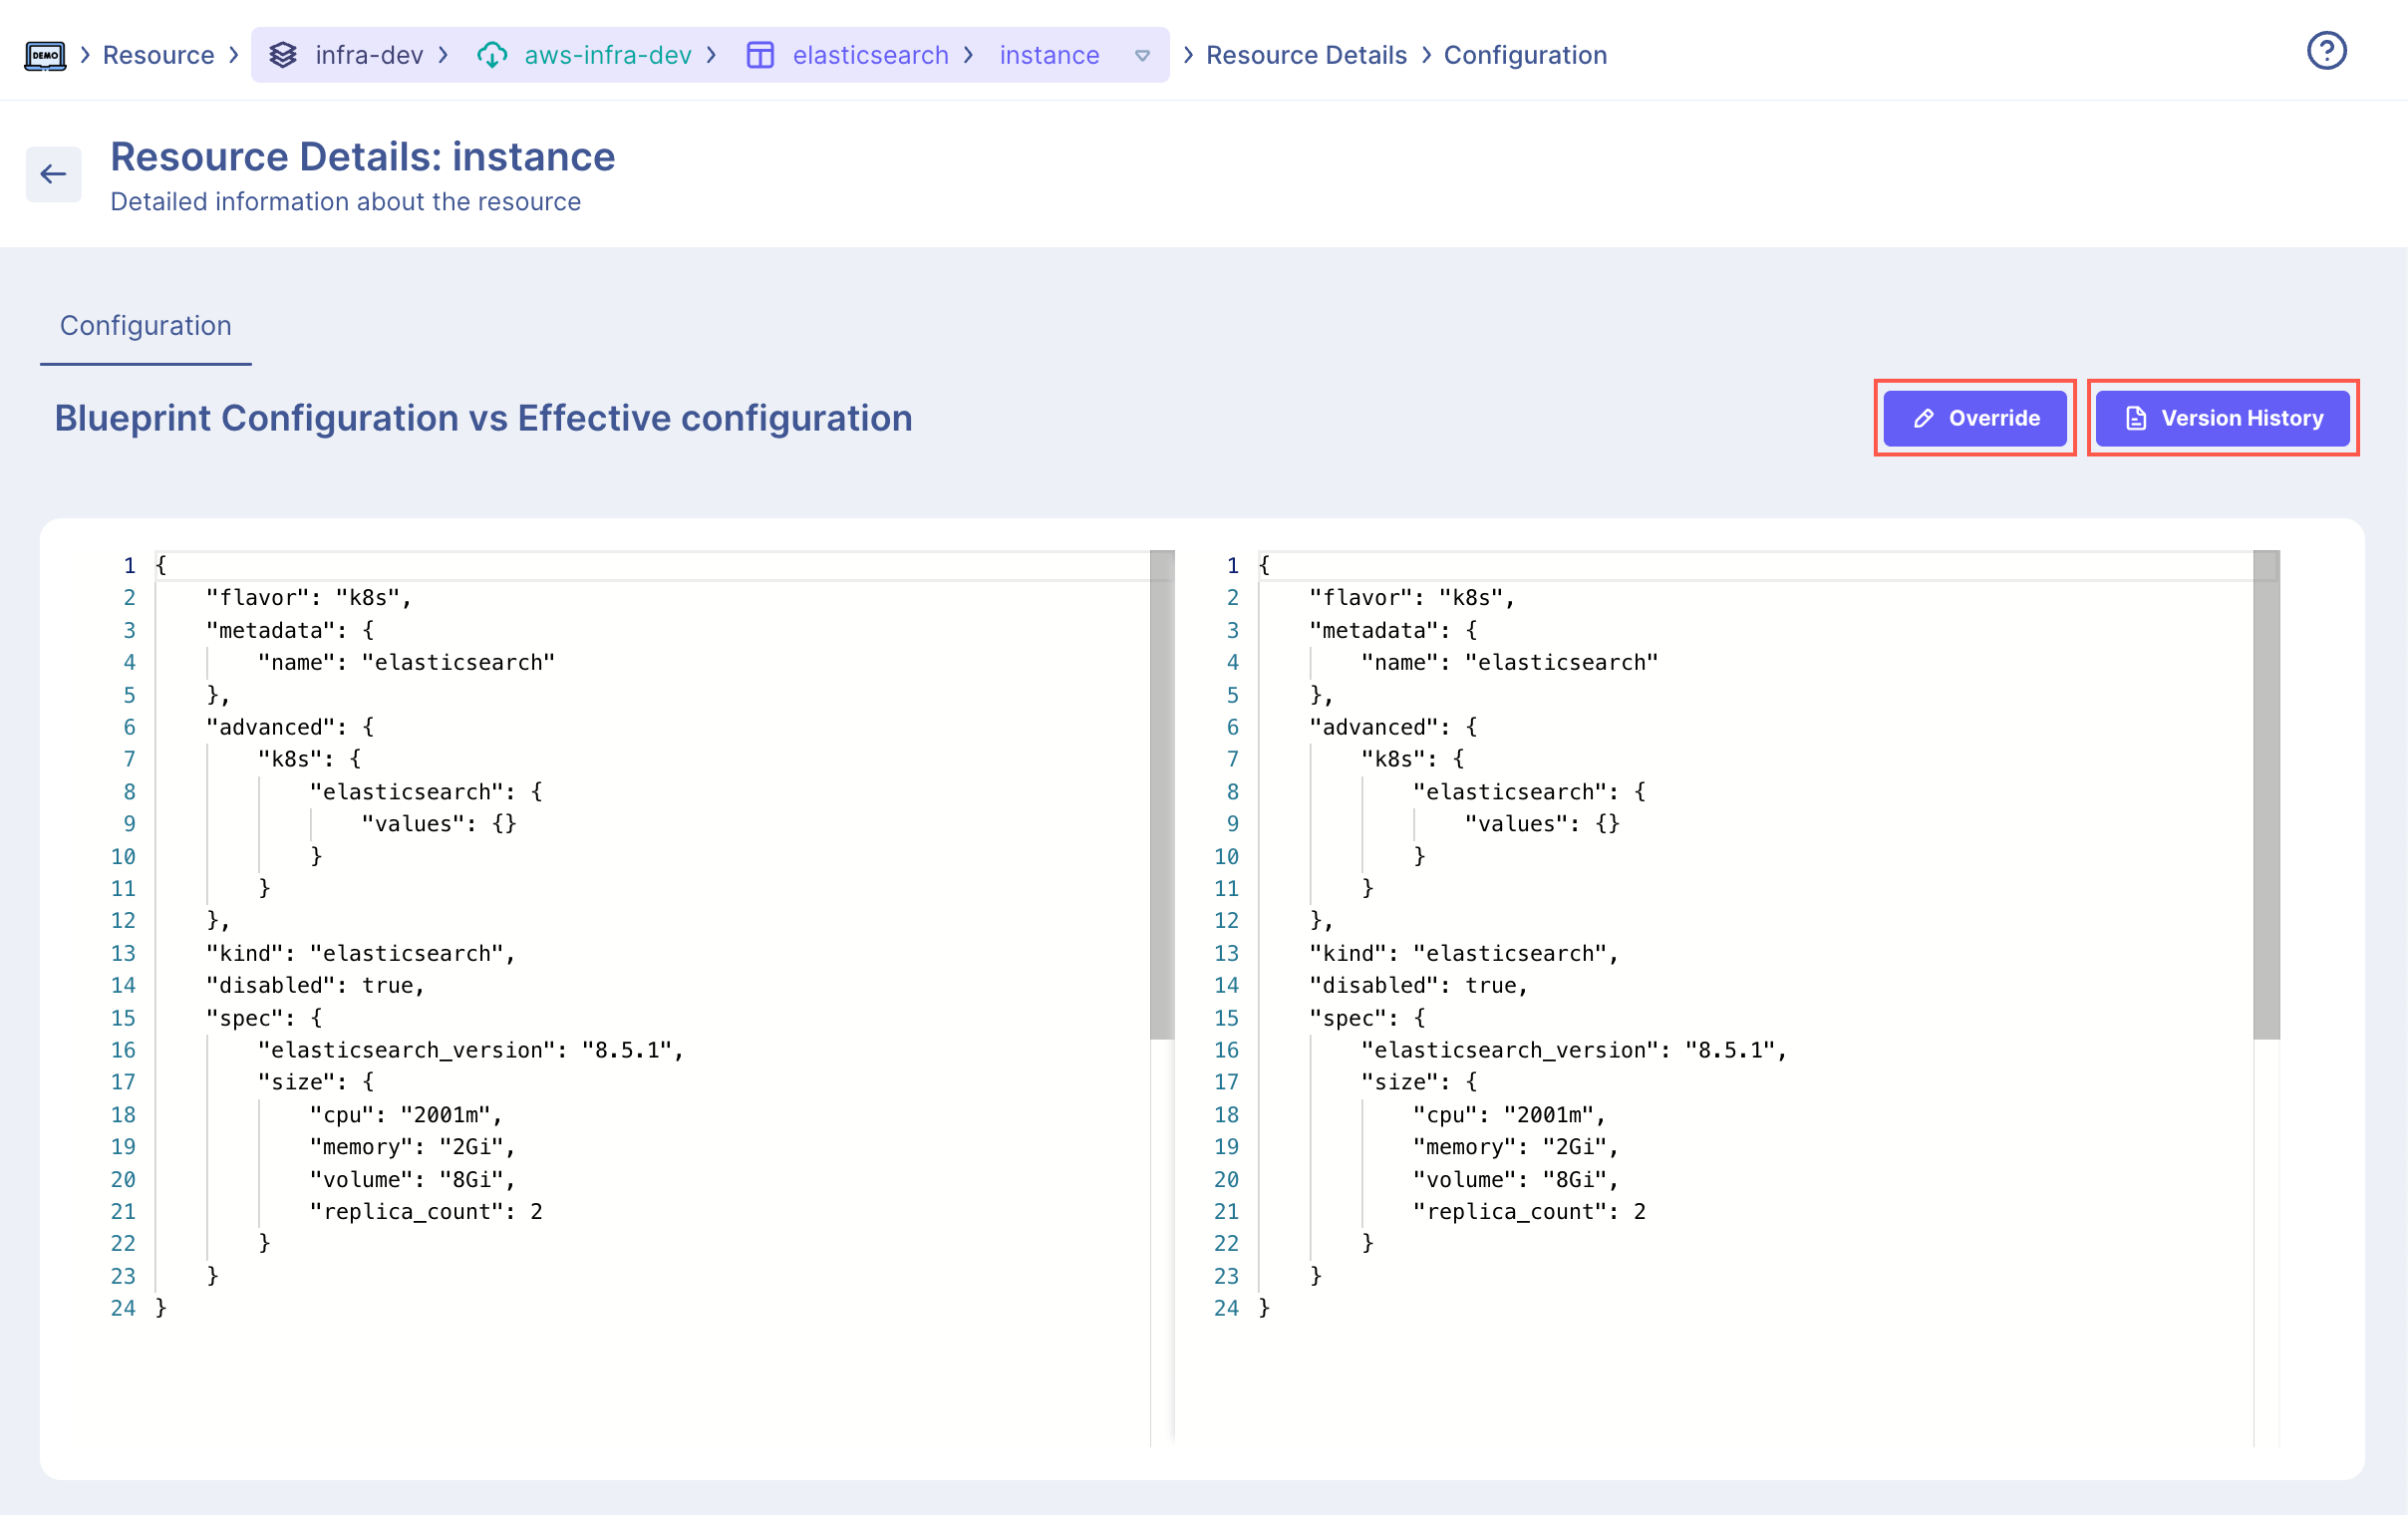Click the aws-infra-dev cloud icon
Image resolution: width=2408 pixels, height=1515 pixels.
pos(492,55)
